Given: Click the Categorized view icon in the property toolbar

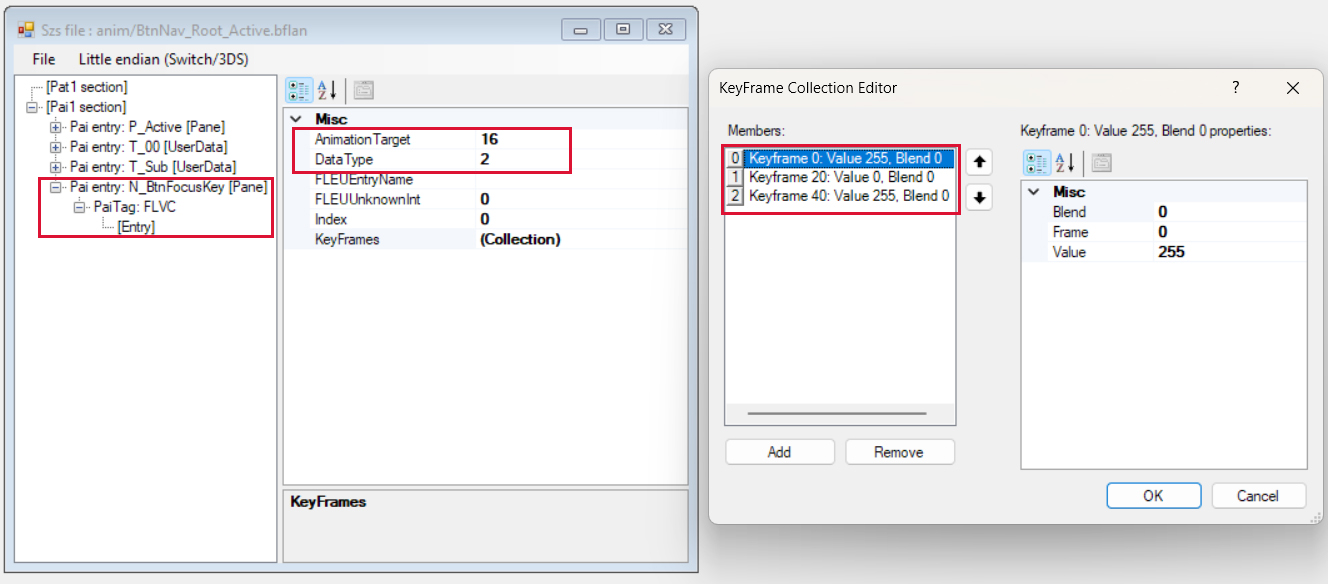Looking at the screenshot, I should 299,90.
